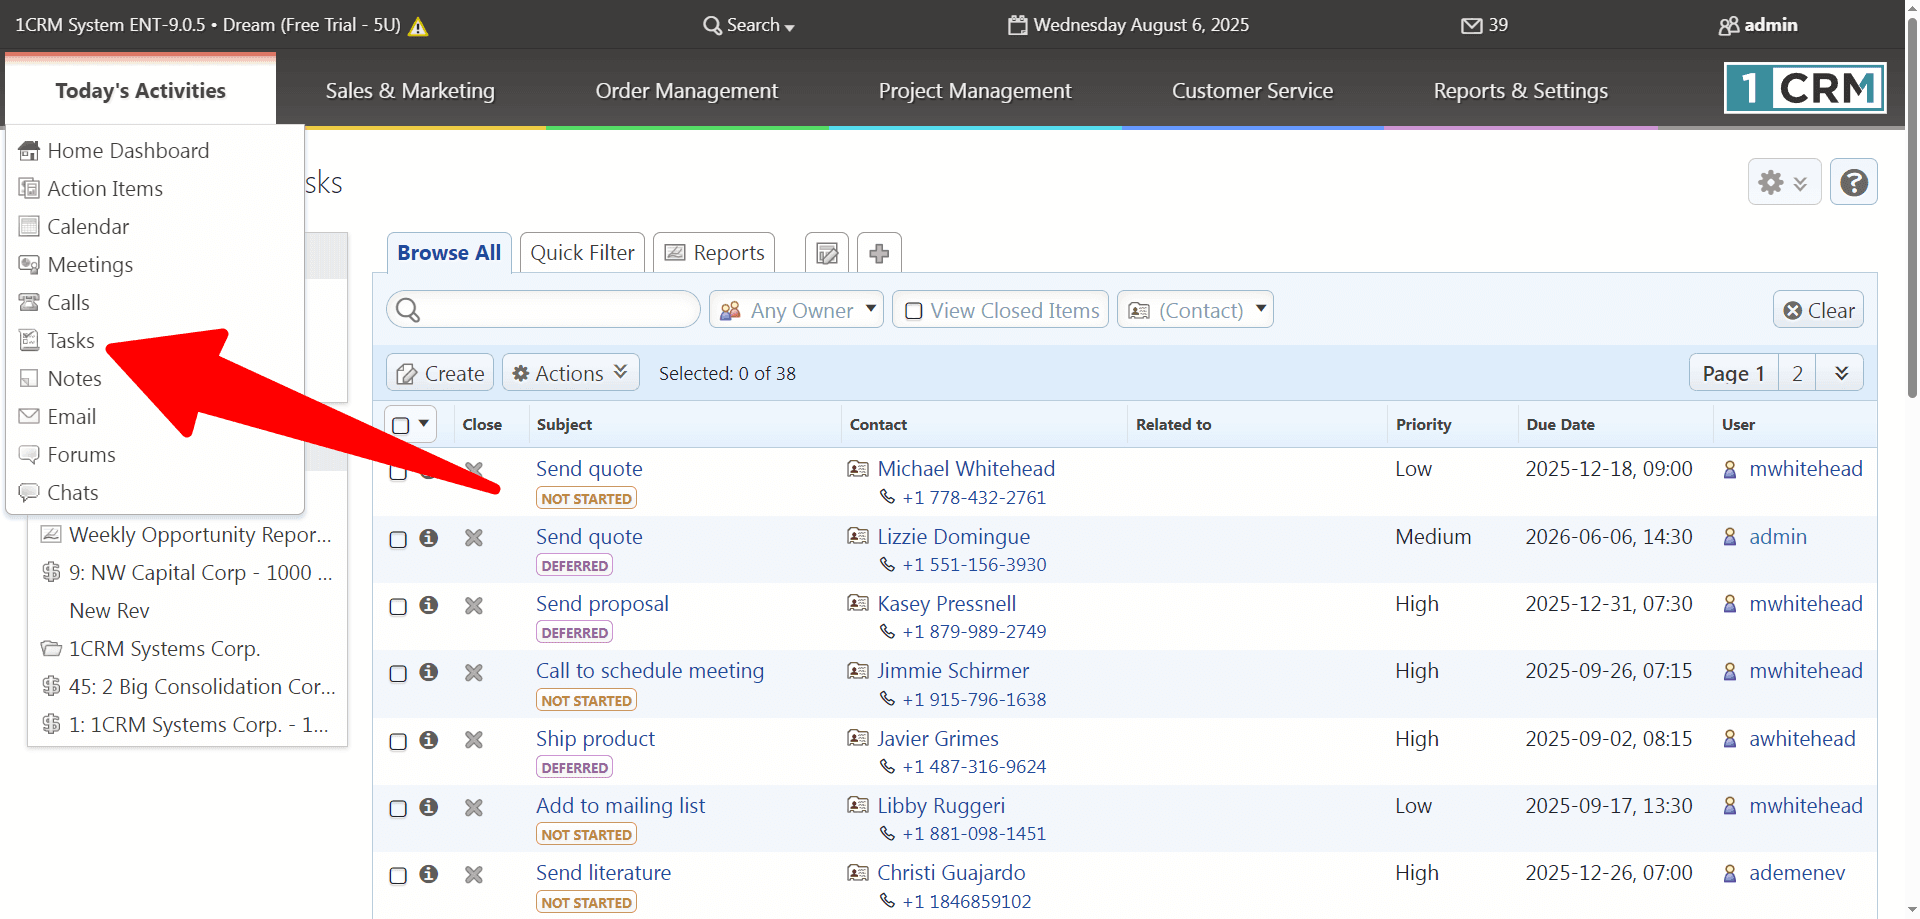Open the Sales & Marketing menu
The height and width of the screenshot is (919, 1920).
(410, 91)
